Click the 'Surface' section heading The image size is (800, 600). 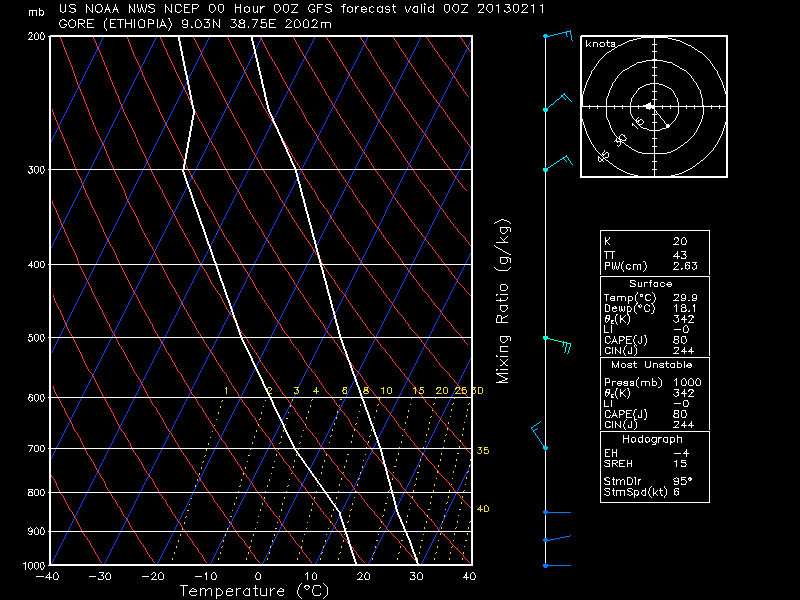coord(651,284)
